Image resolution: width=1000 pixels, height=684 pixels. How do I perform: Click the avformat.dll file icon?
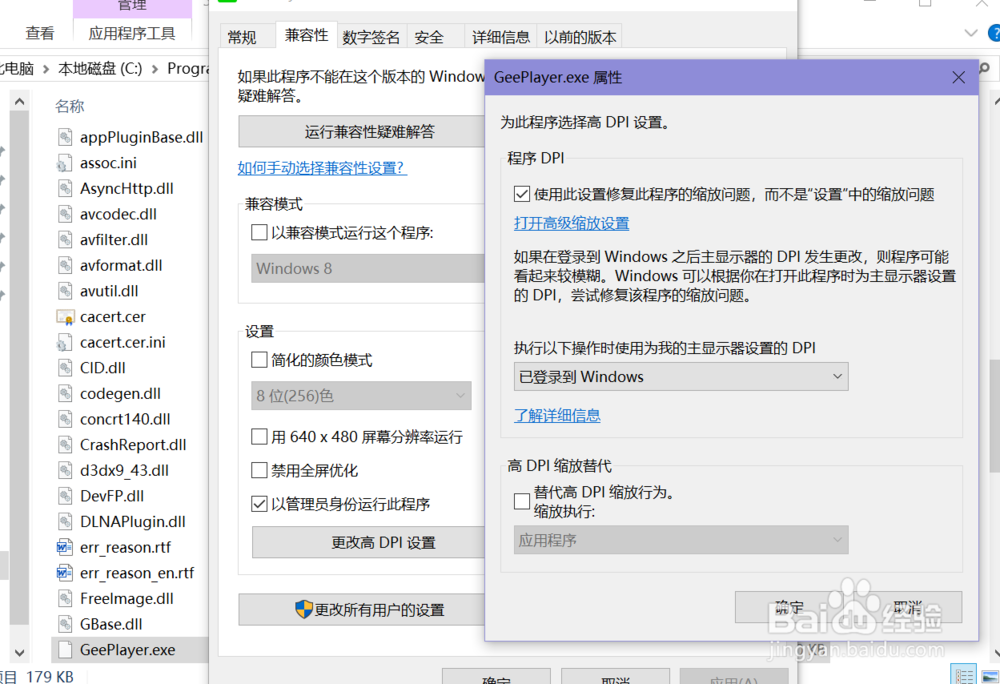[x=65, y=265]
